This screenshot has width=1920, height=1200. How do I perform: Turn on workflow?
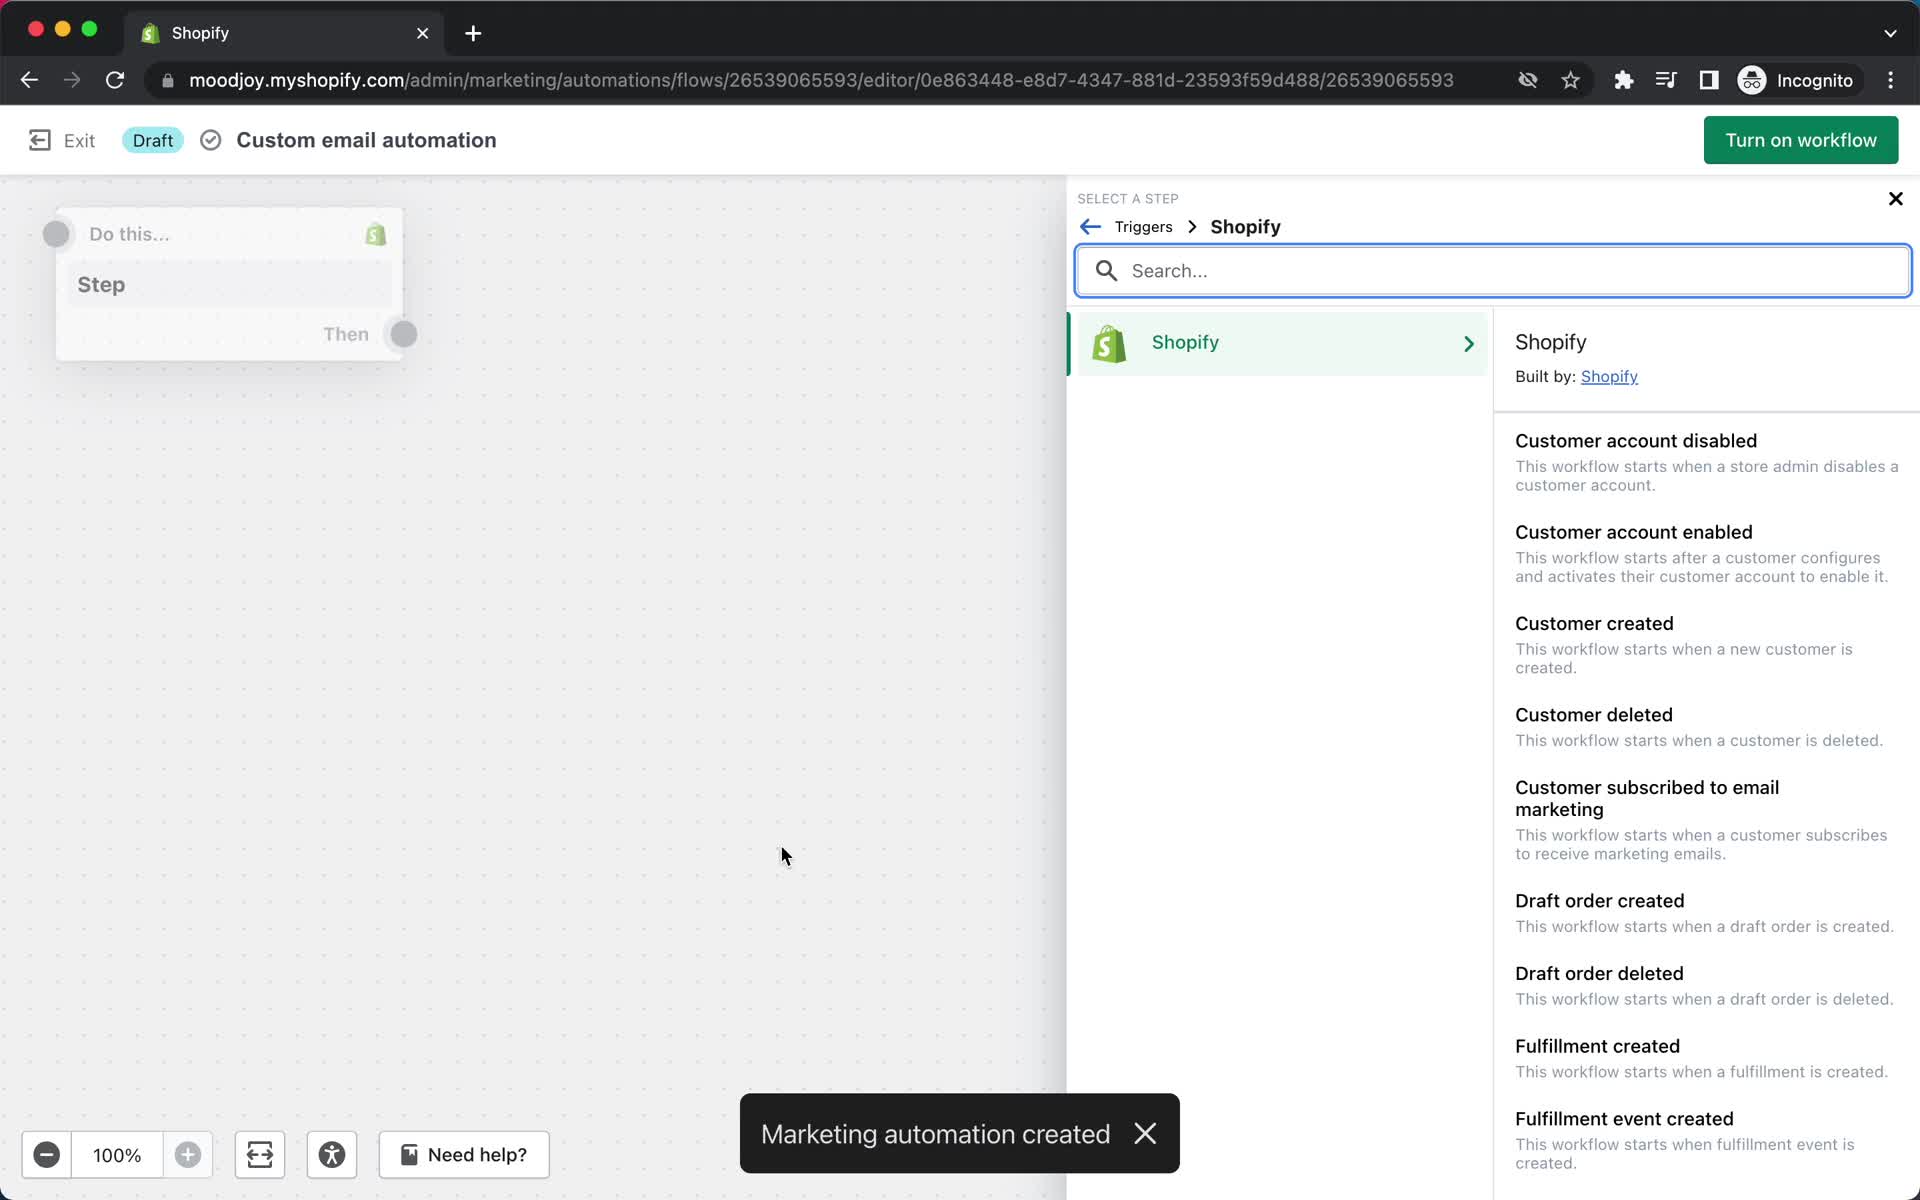pos(1800,140)
